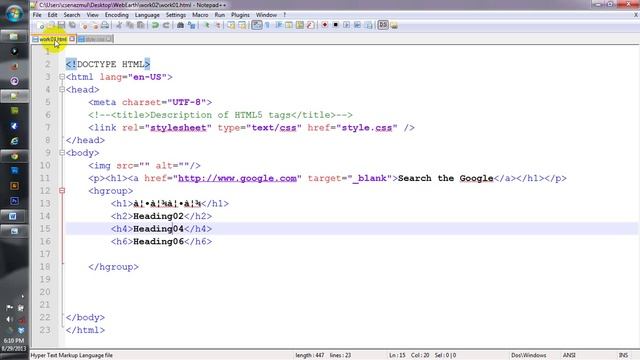Select the work01.html document tab
640x360 pixels.
pos(53,39)
